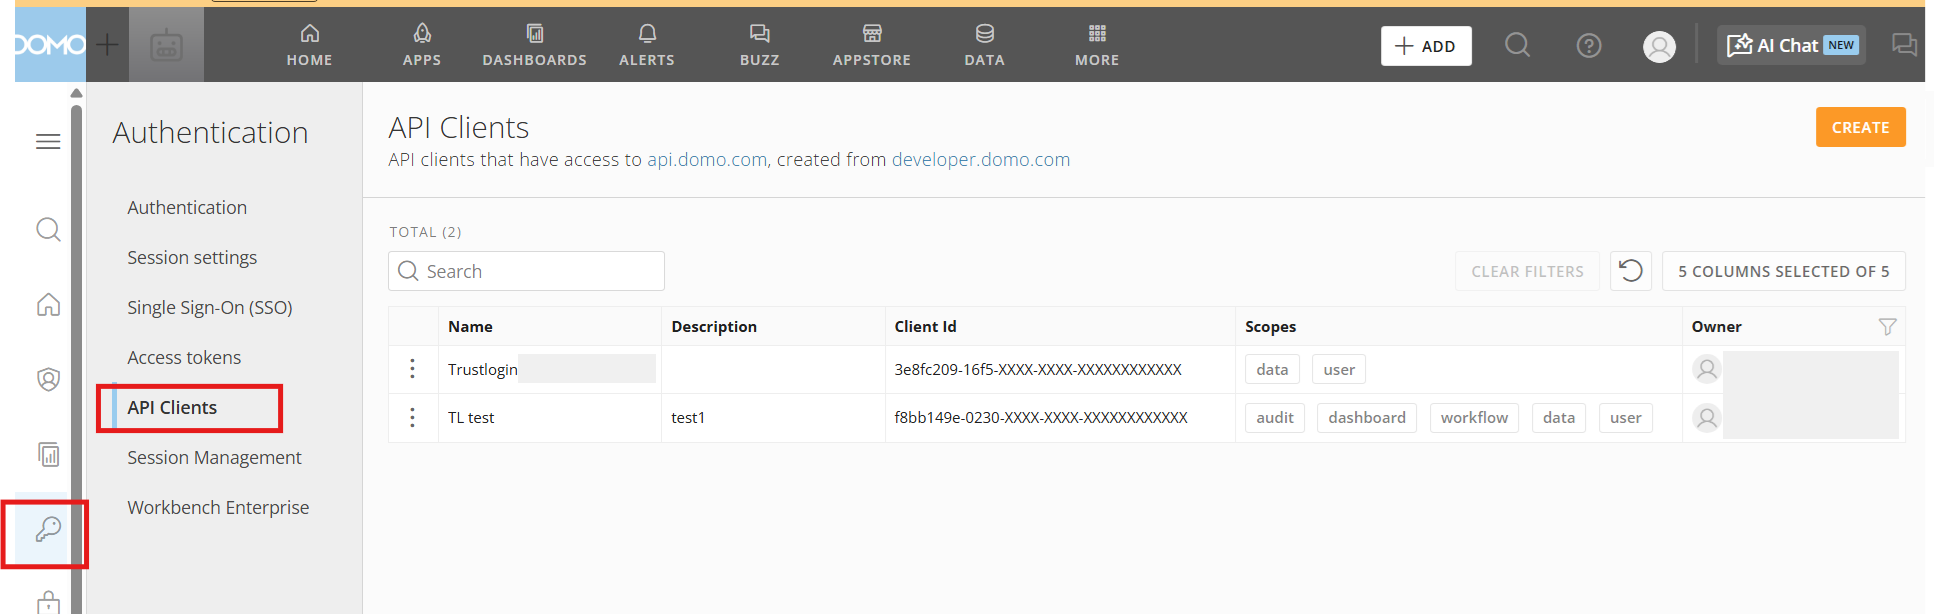Image resolution: width=1934 pixels, height=614 pixels.
Task: Click the sidebar scrollbar up arrow
Action: click(76, 93)
